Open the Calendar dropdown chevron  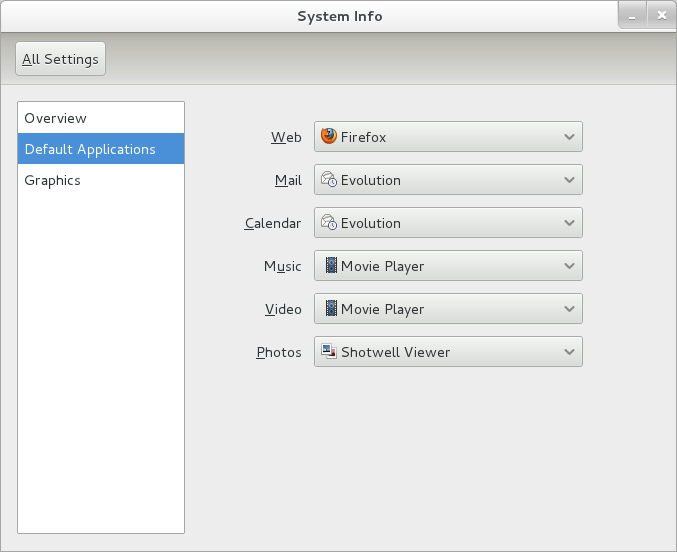(x=569, y=223)
